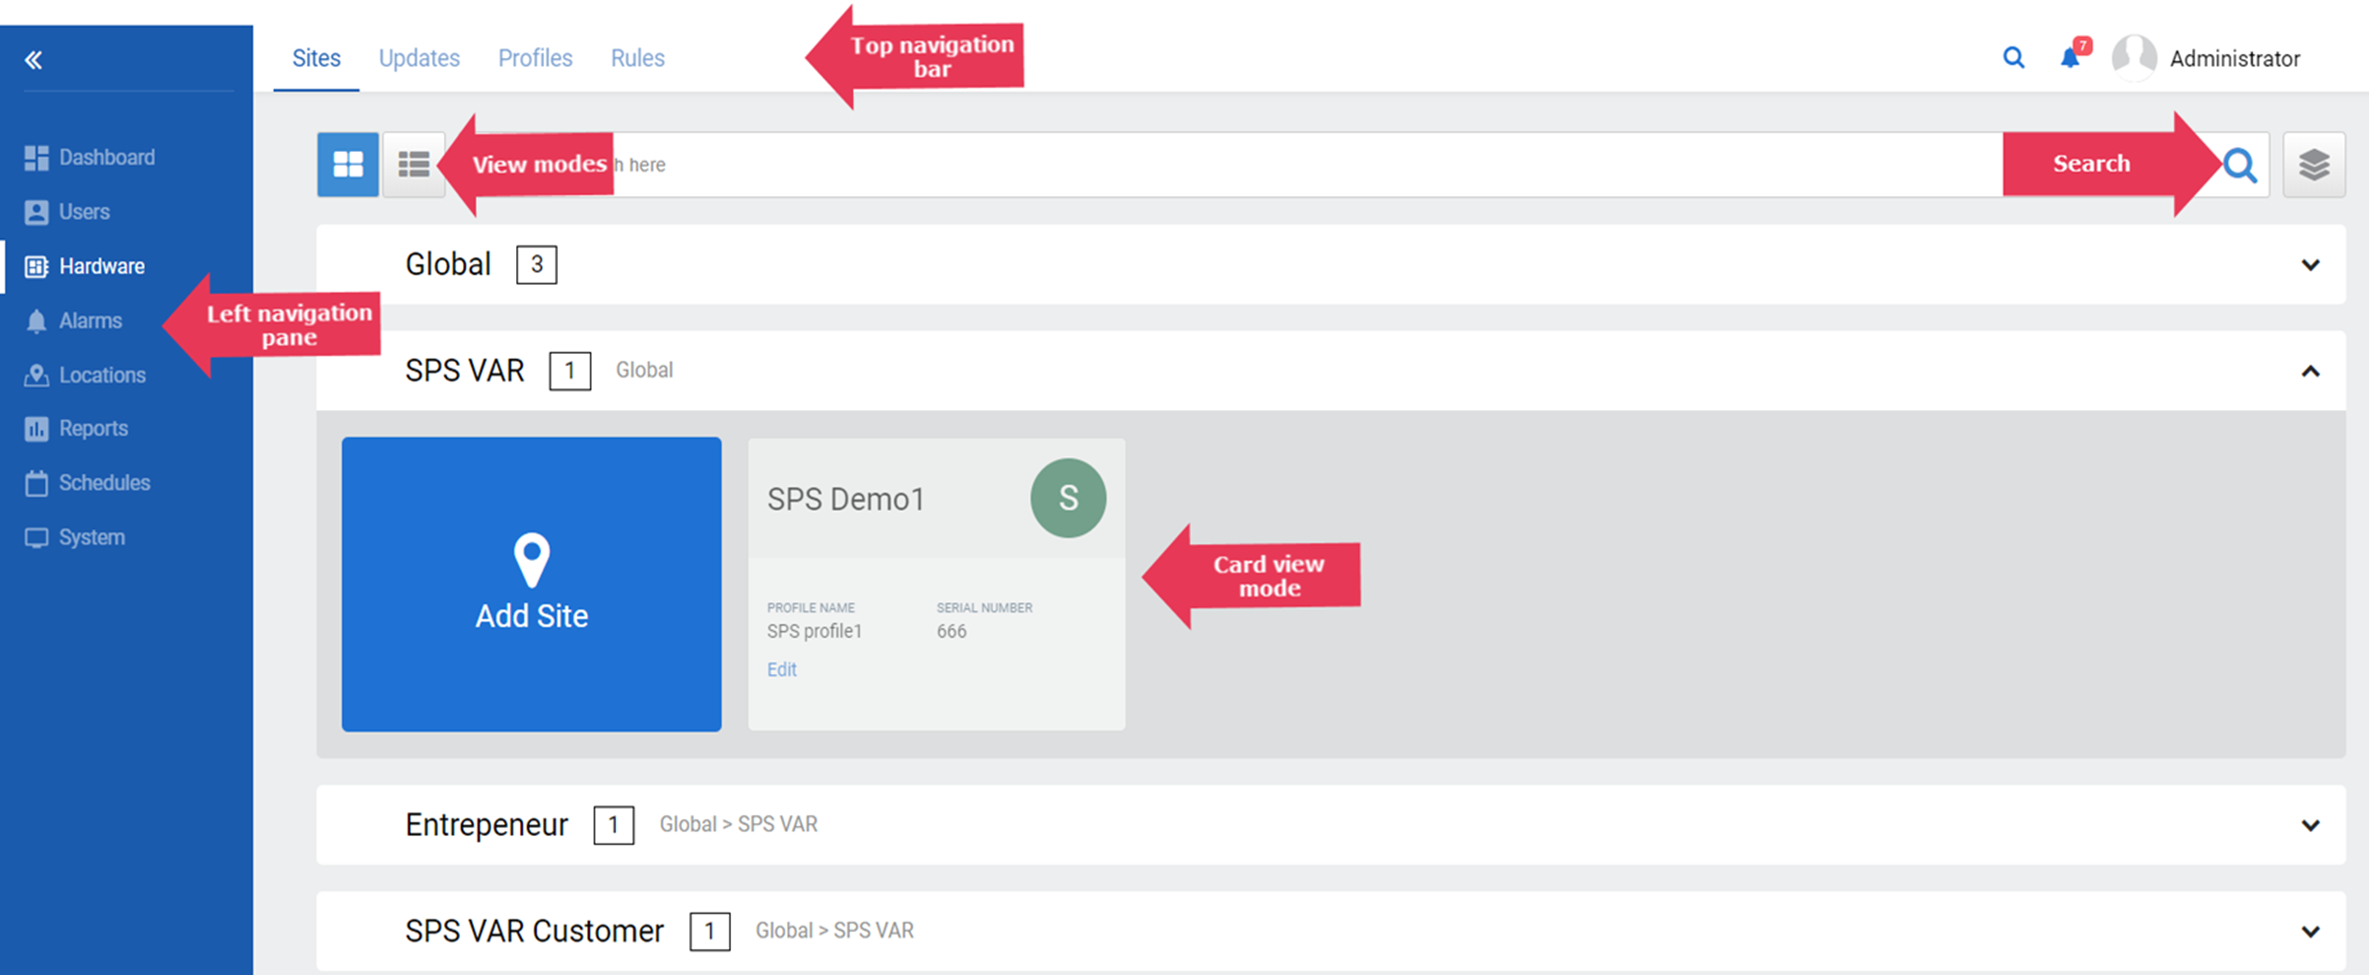
Task: Switch to the Updates tab
Action: click(419, 58)
